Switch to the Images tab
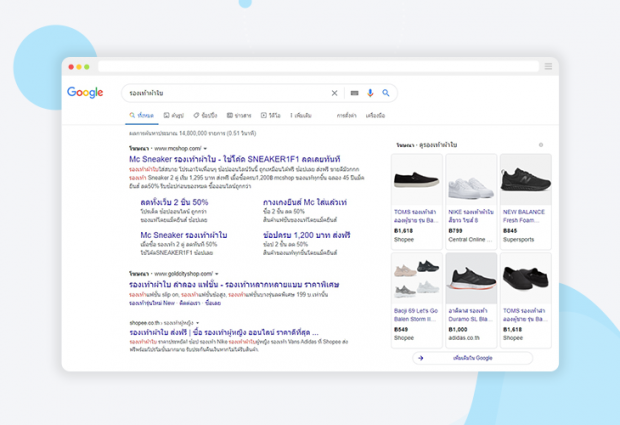Image resolution: width=620 pixels, height=425 pixels. (174, 115)
